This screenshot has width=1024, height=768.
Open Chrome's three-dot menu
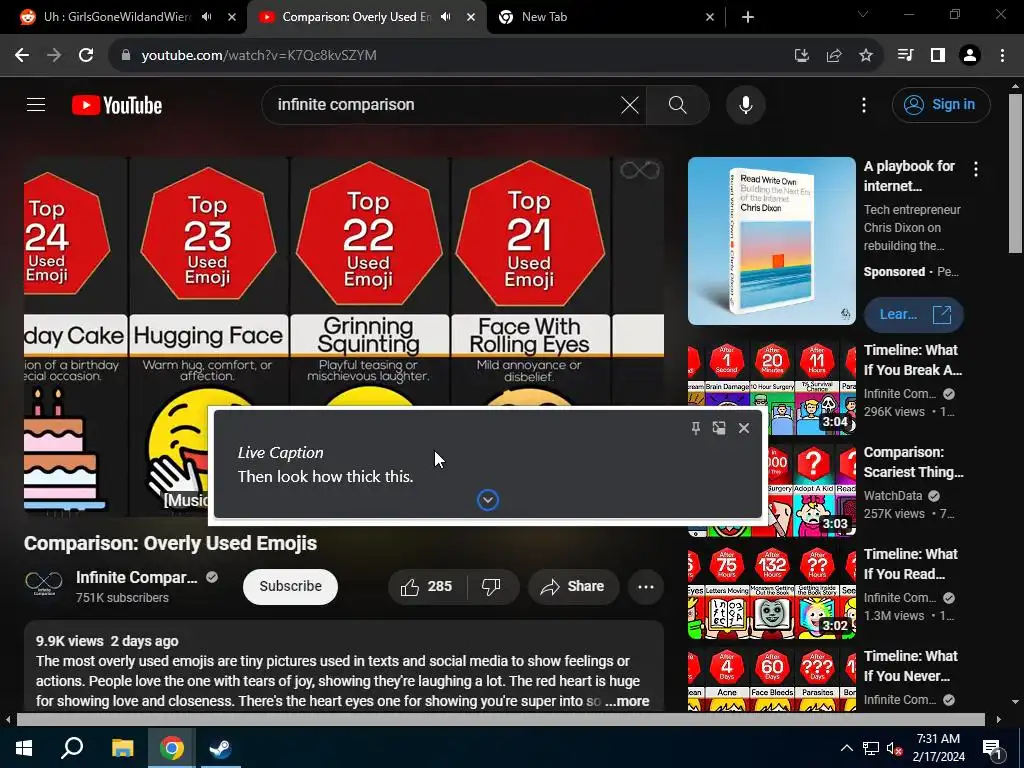tap(1002, 56)
